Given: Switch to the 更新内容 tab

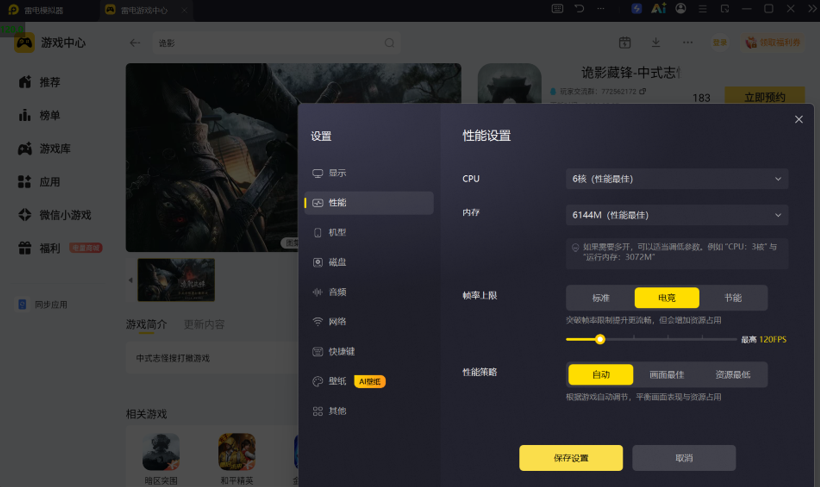Looking at the screenshot, I should point(204,324).
